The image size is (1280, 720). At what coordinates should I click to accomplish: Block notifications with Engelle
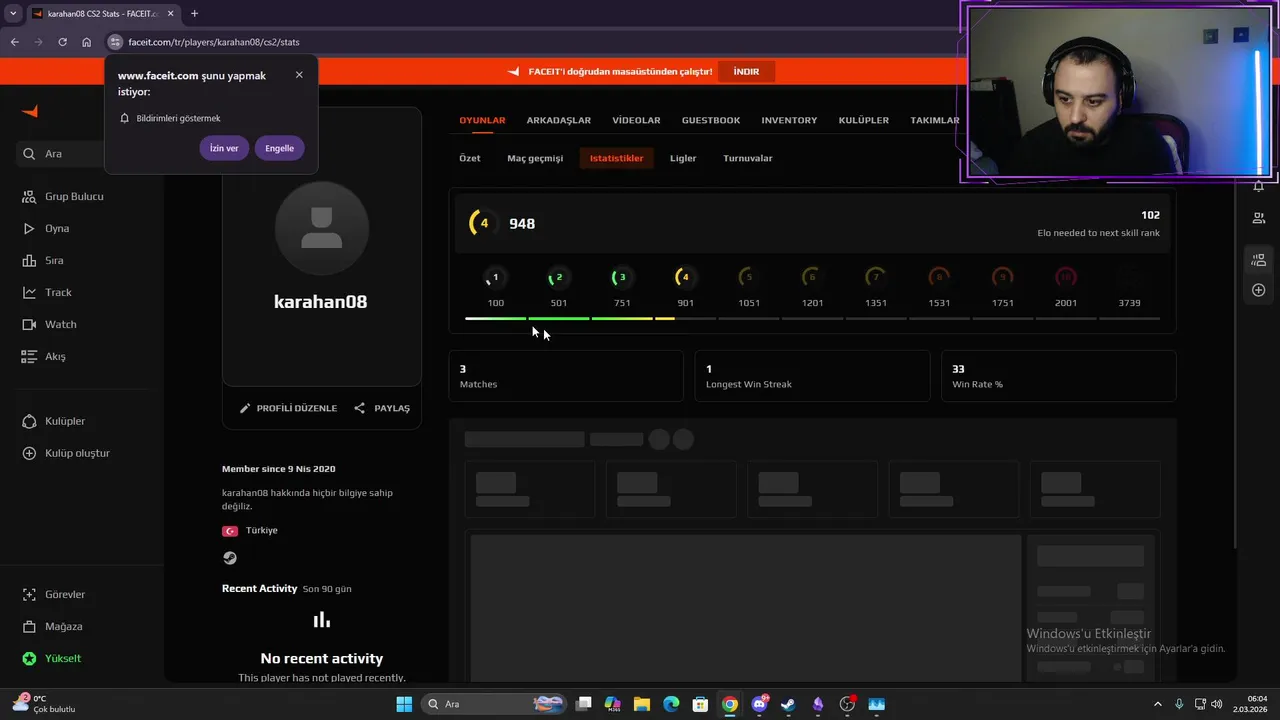(279, 148)
